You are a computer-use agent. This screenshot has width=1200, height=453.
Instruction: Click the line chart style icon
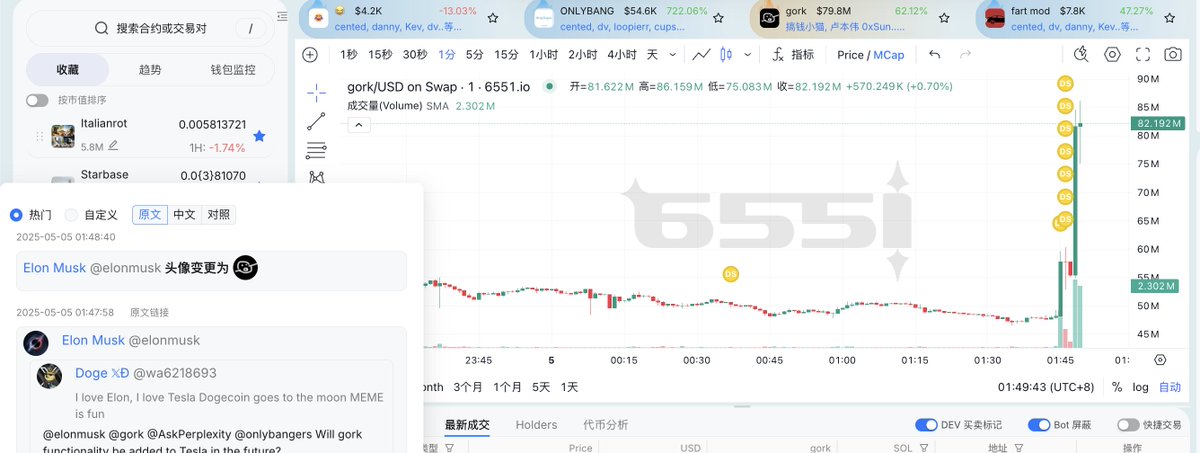pos(702,55)
